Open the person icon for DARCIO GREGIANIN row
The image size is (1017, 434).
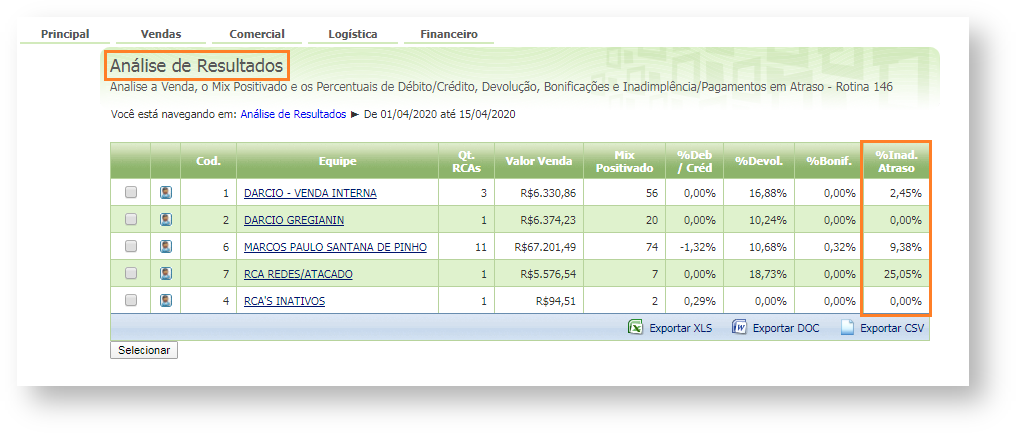point(166,220)
